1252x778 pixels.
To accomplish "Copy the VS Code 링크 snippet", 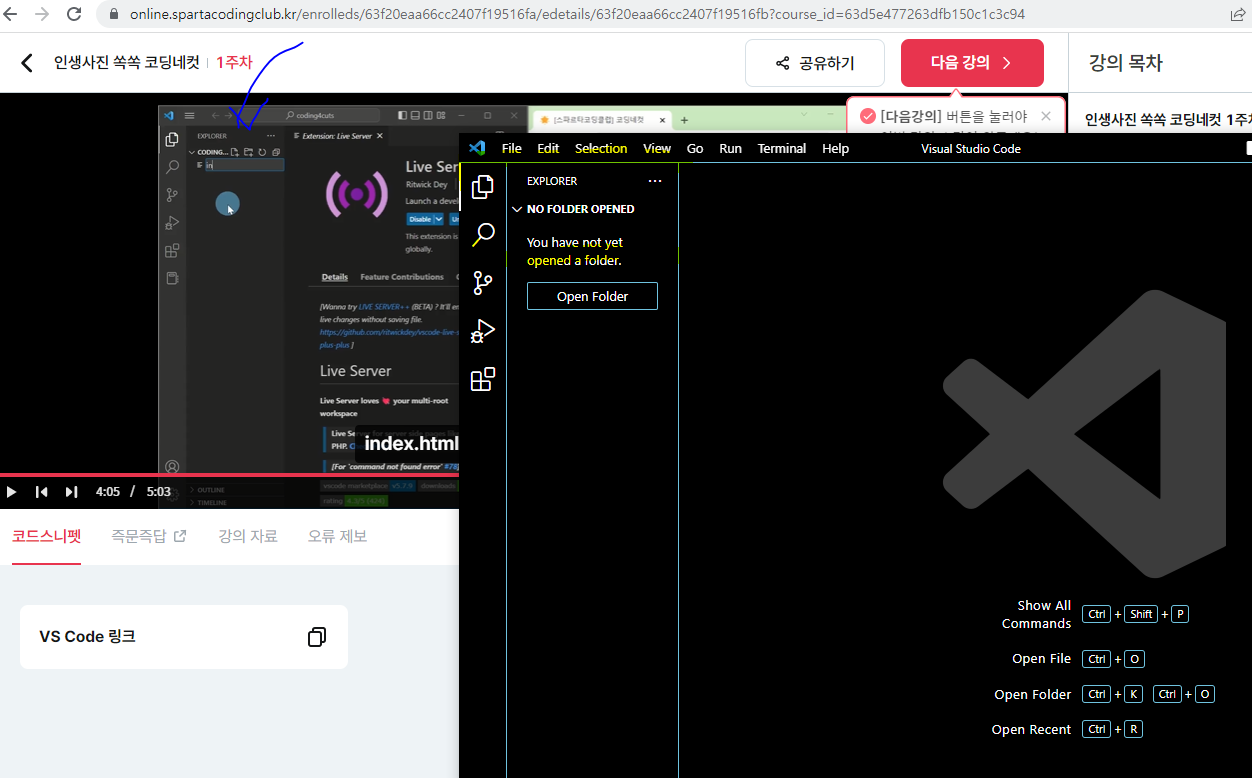I will 317,637.
